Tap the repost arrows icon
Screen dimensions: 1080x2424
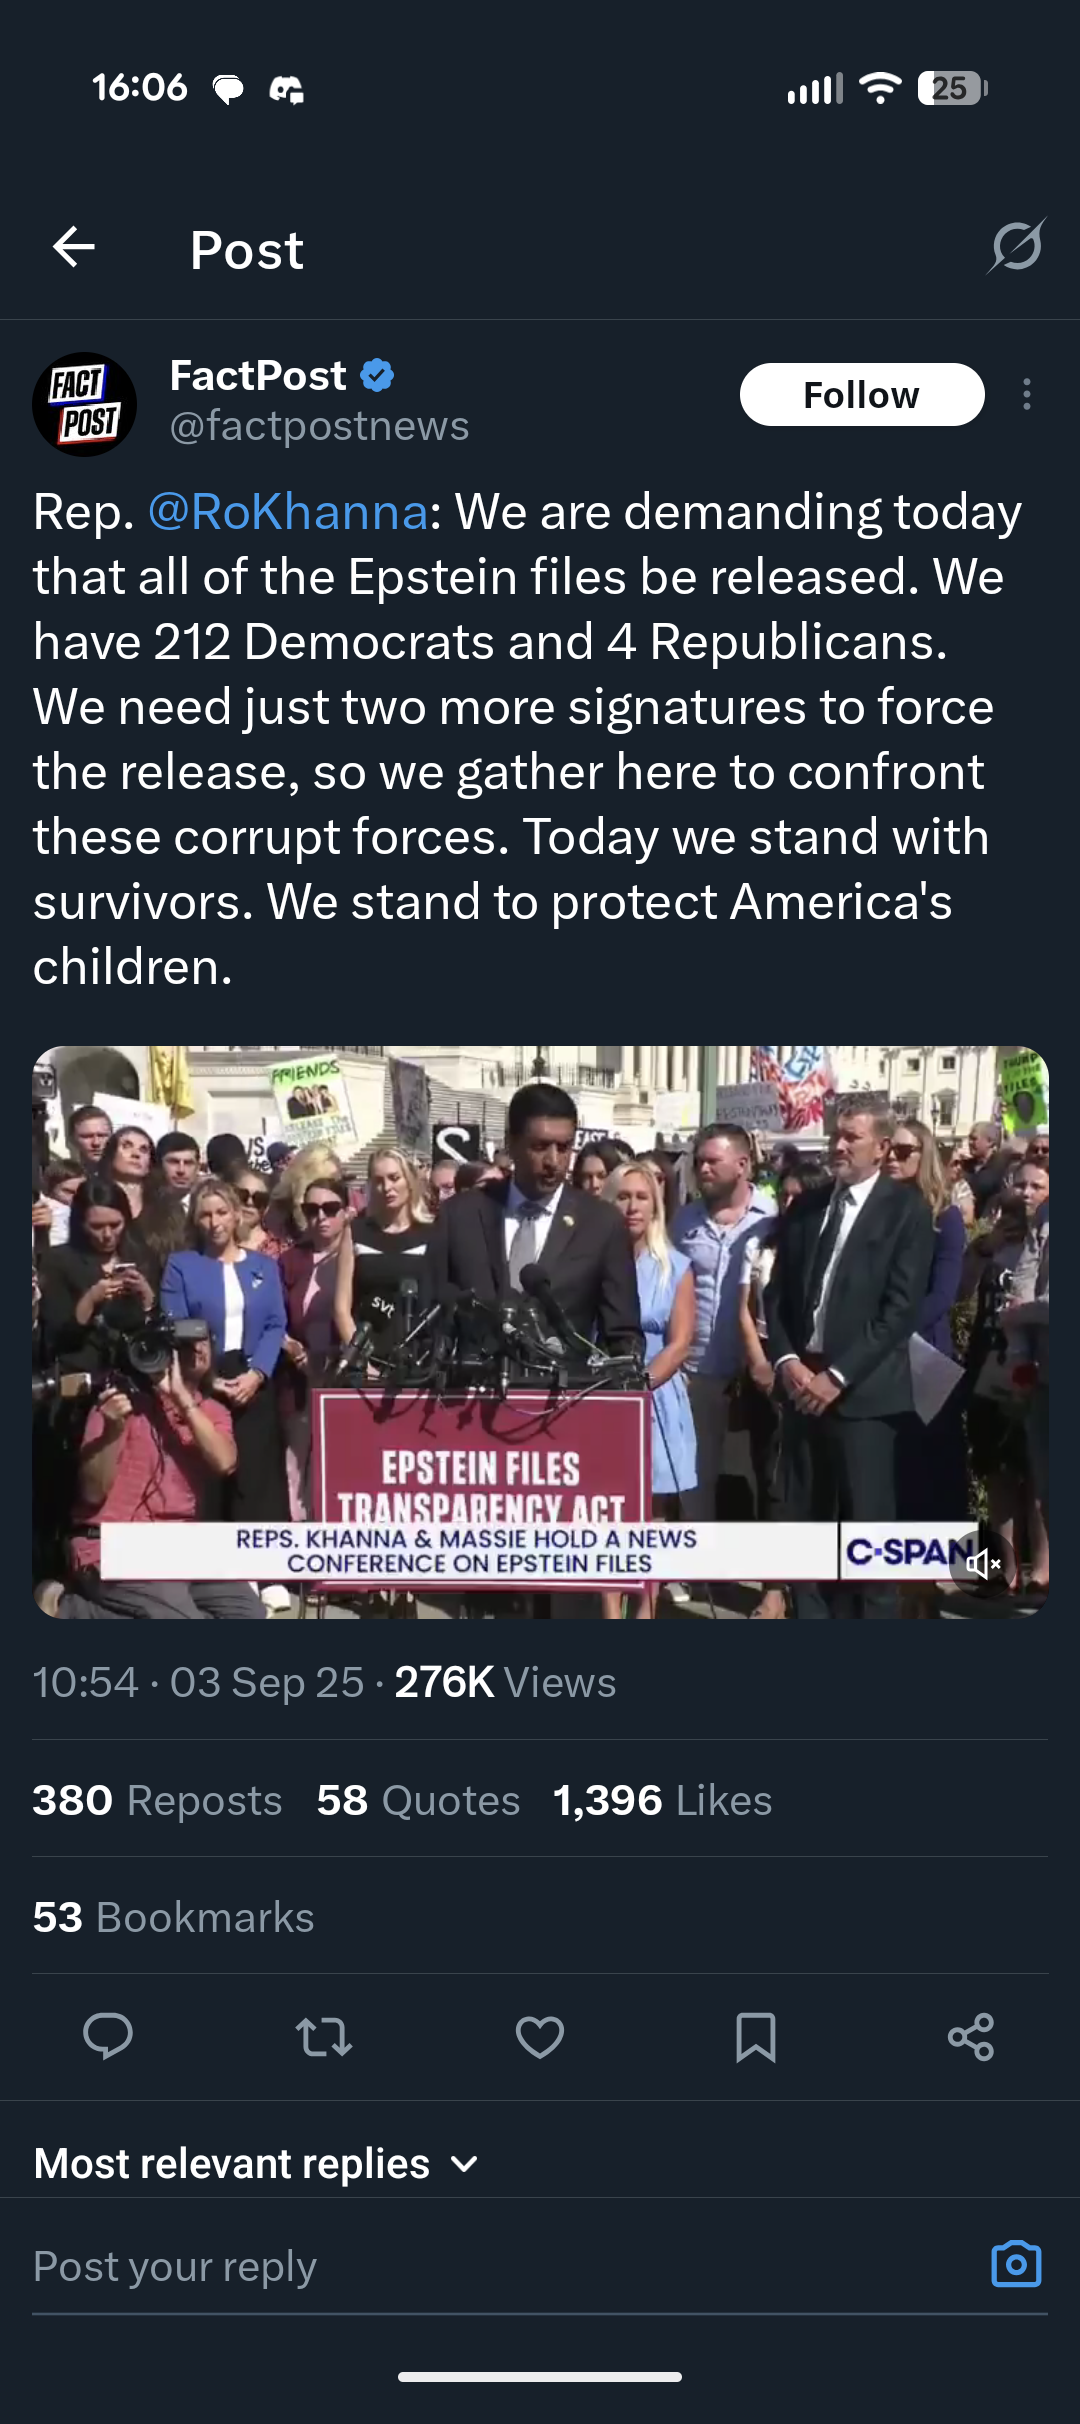(x=324, y=2036)
